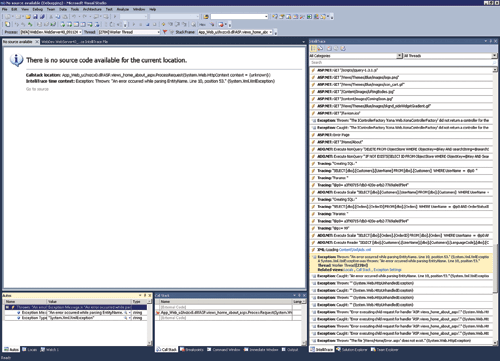Toggle auto-hide pin on Autos panel

pos(145,295)
